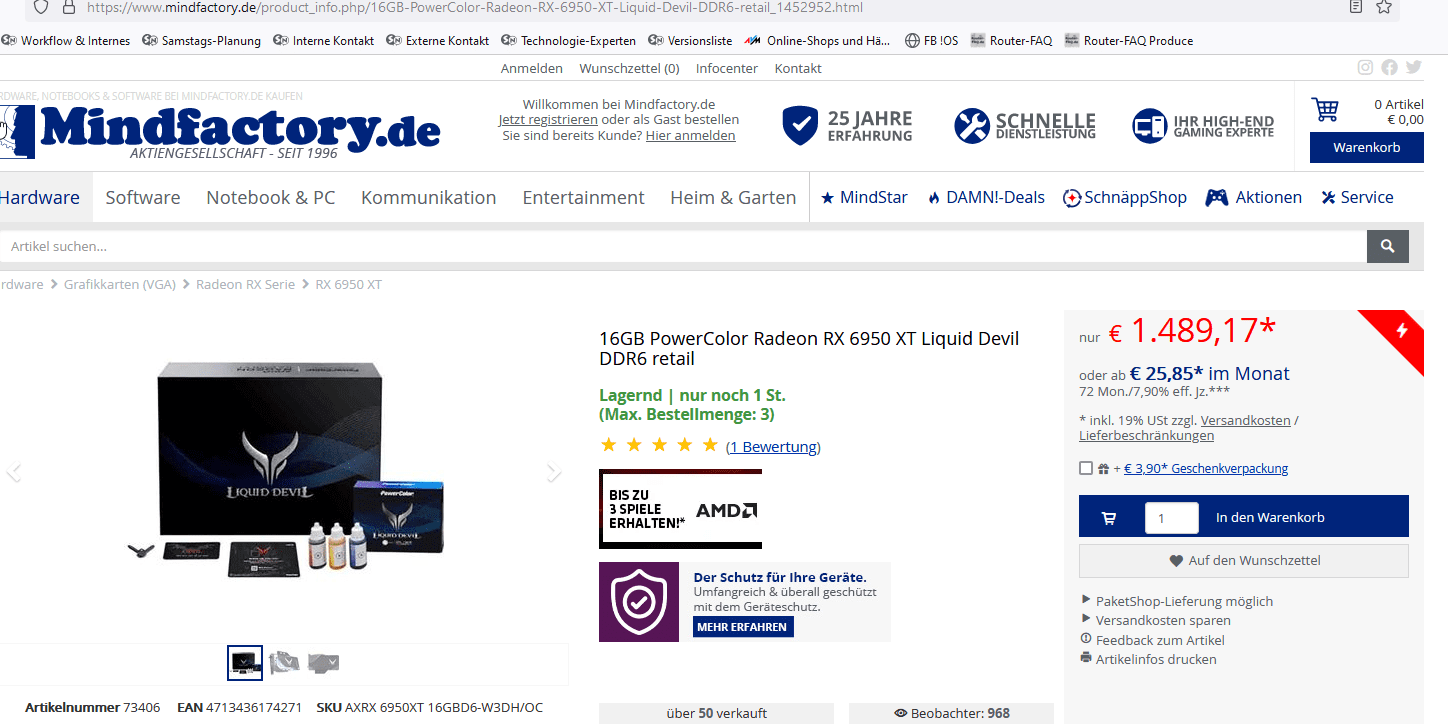Screen dimensions: 1448x724
Task: Open the reader view icon in address bar
Action: click(1355, 7)
